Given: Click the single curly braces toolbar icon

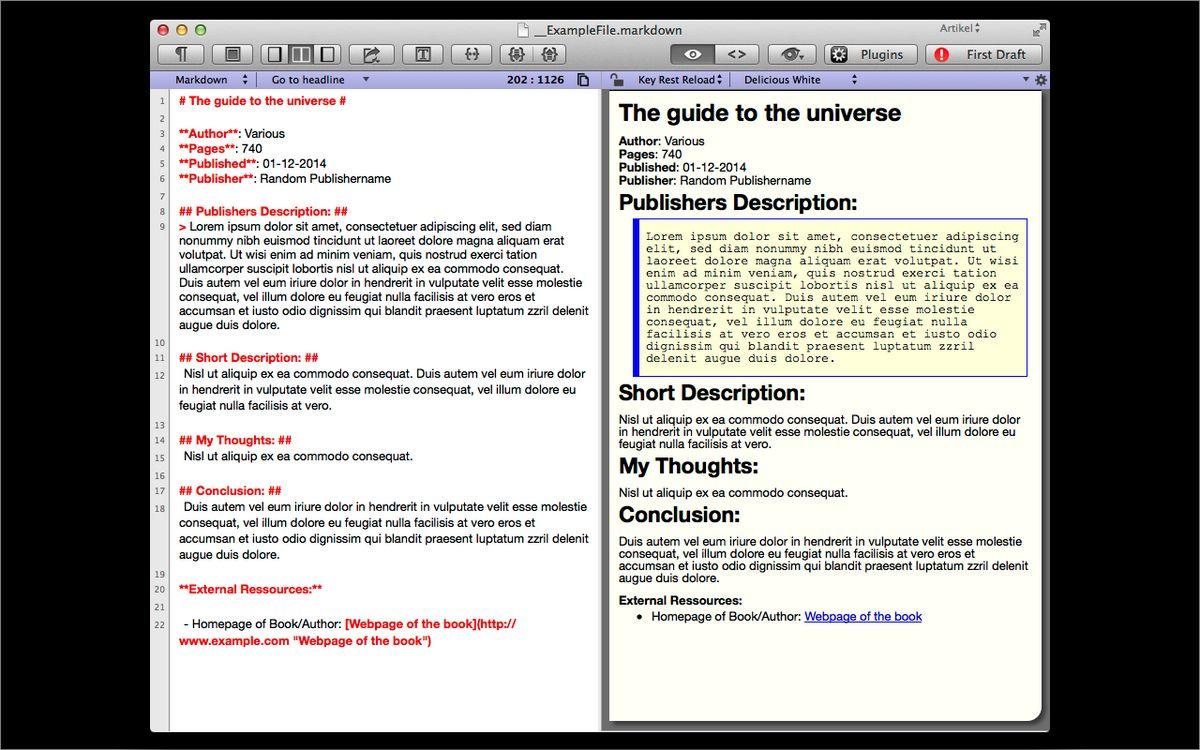Looking at the screenshot, I should (x=472, y=55).
